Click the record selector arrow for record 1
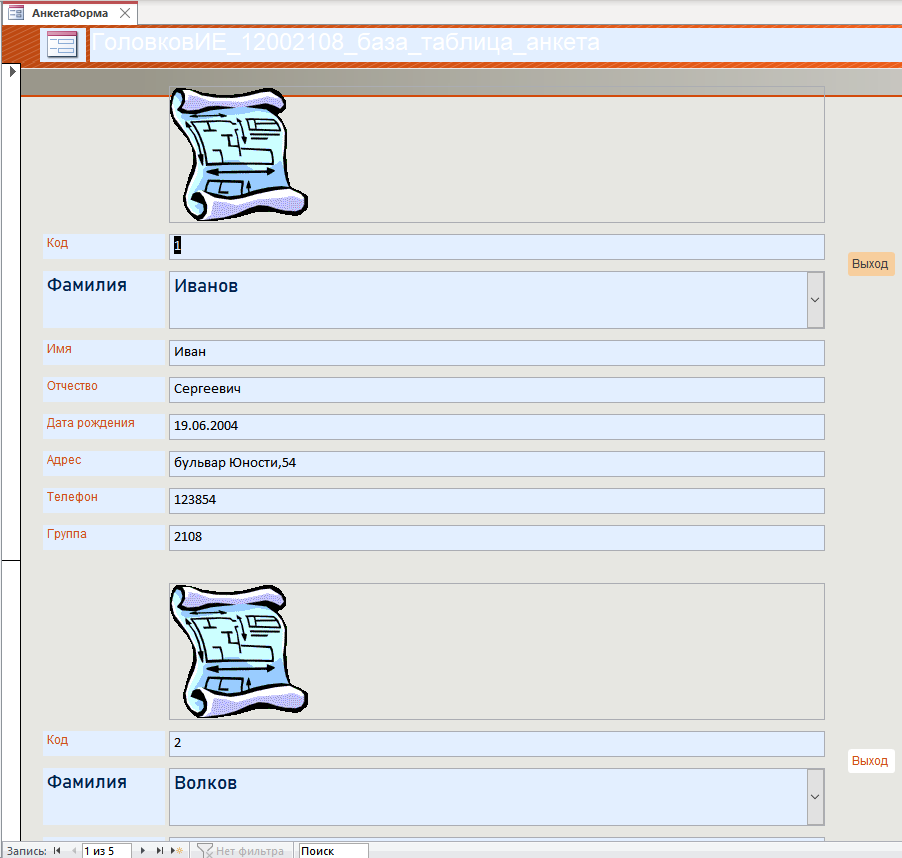The width and height of the screenshot is (902, 858). tap(12, 72)
